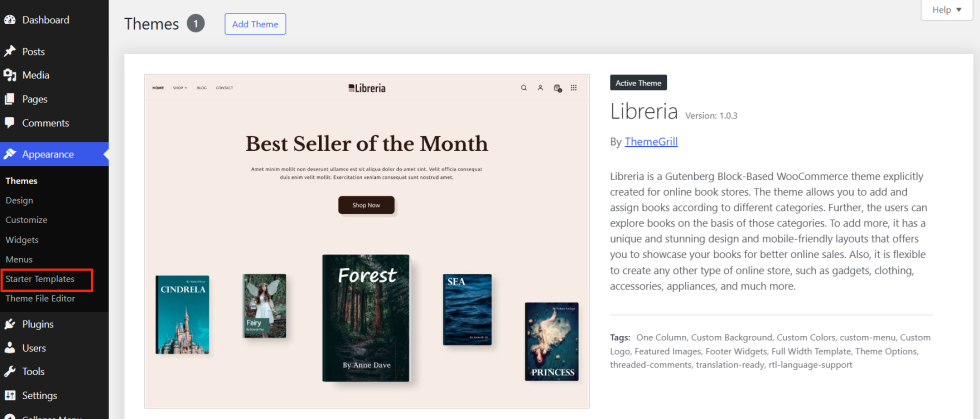
Task: Click the Users person icon
Action: [x=10, y=348]
